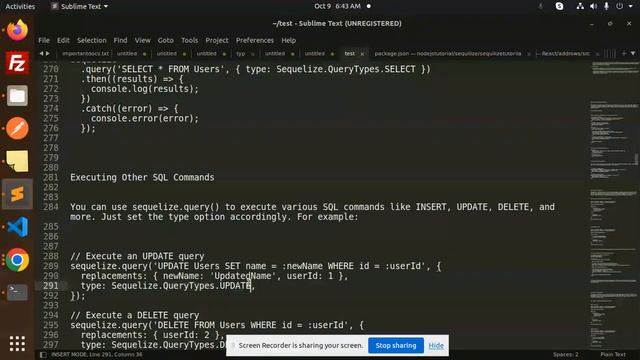Close the package.json tab
640x360 pixels.
[529, 54]
